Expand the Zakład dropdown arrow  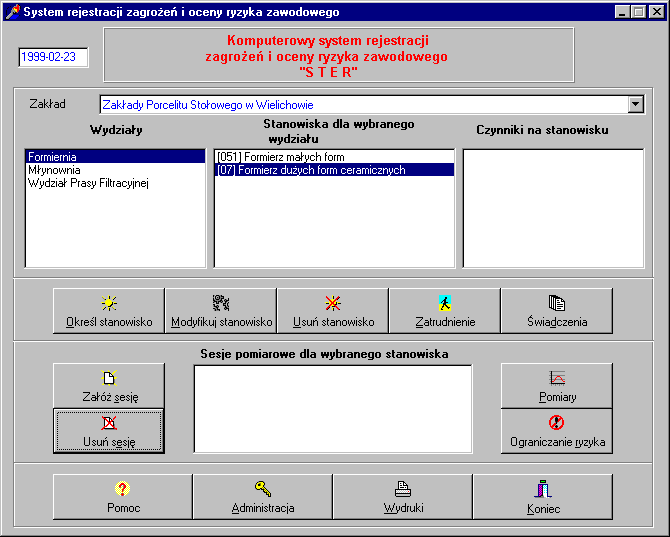[635, 104]
